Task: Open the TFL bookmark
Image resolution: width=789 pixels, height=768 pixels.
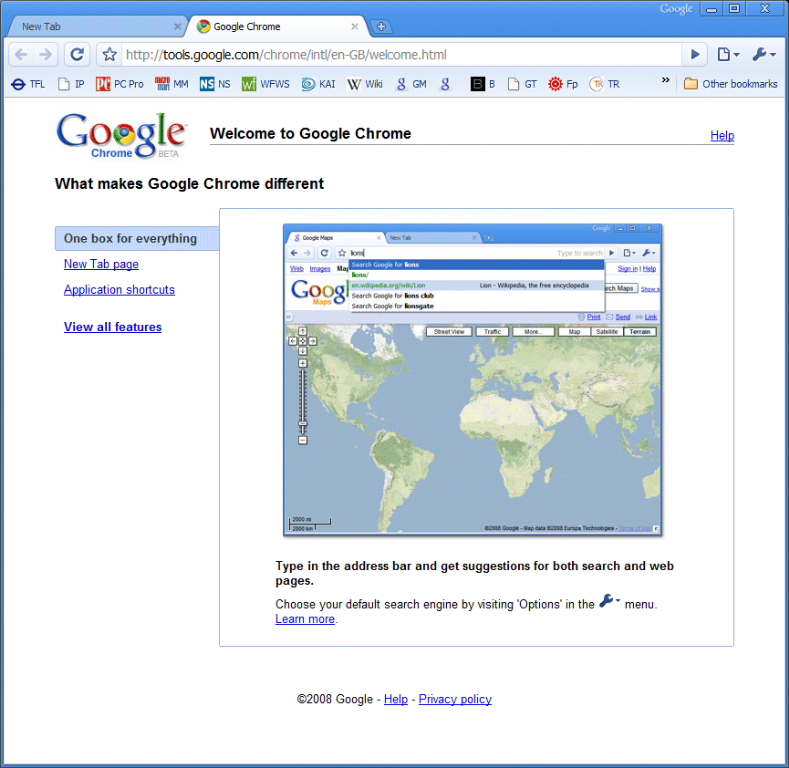Action: 28,84
